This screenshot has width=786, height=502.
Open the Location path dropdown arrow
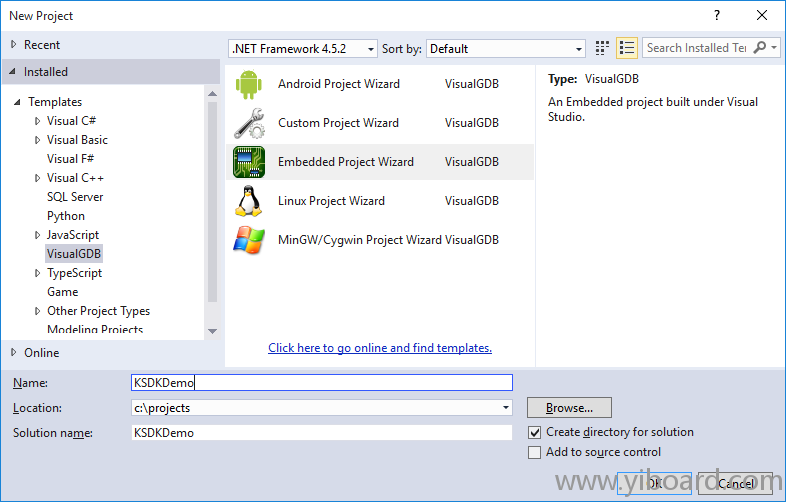coord(506,408)
